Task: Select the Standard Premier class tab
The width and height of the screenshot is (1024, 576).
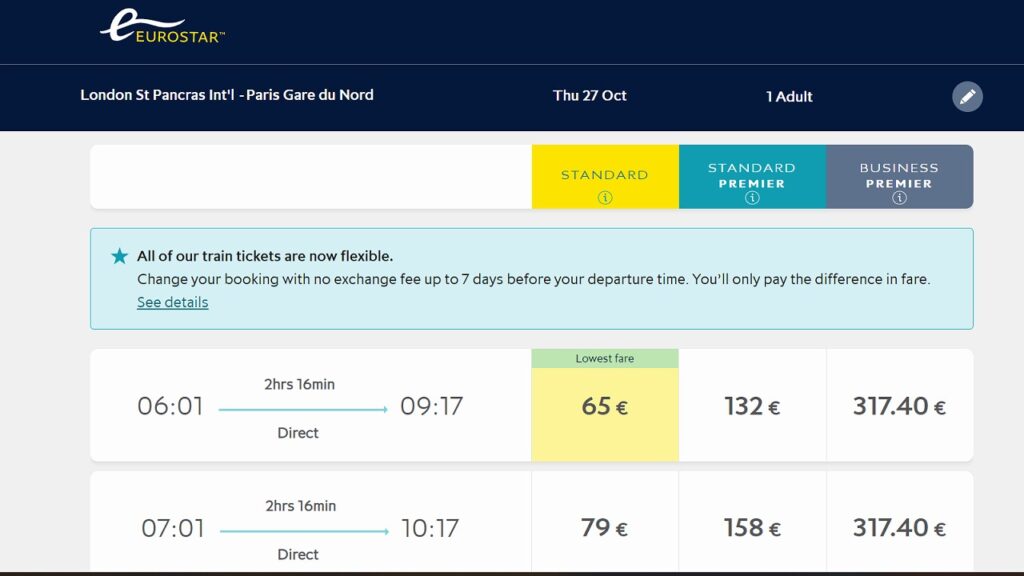Action: [x=752, y=177]
